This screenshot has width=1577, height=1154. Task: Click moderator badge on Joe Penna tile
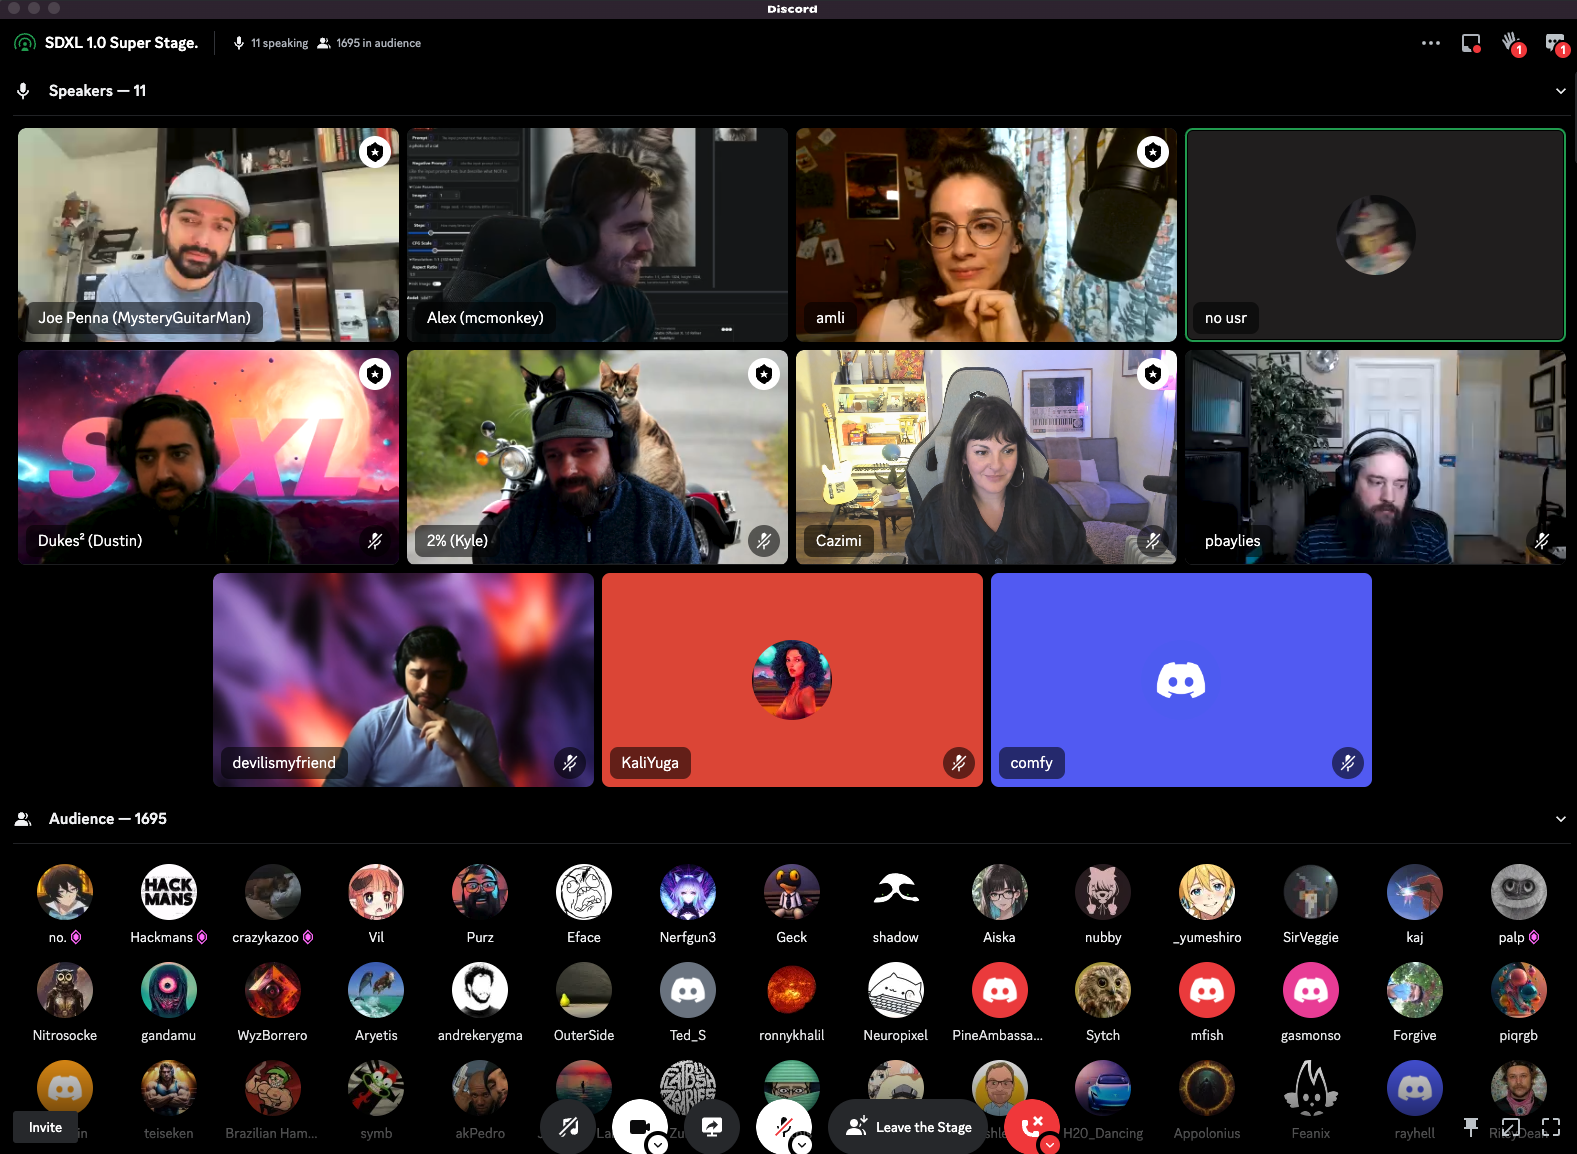(375, 152)
